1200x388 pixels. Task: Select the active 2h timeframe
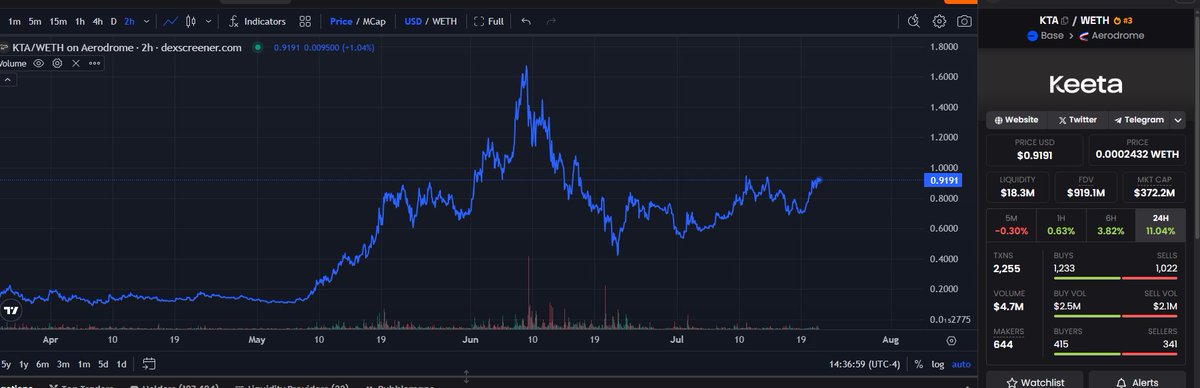click(x=130, y=20)
